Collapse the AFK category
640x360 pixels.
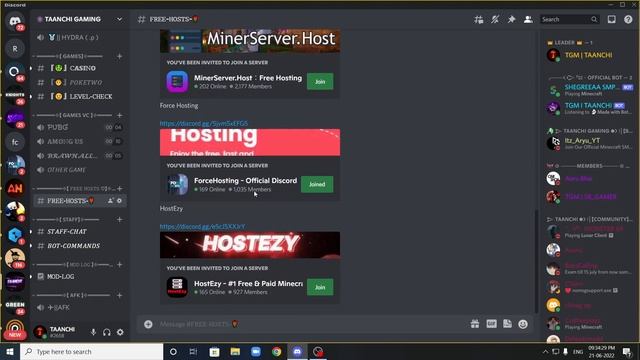(71, 295)
